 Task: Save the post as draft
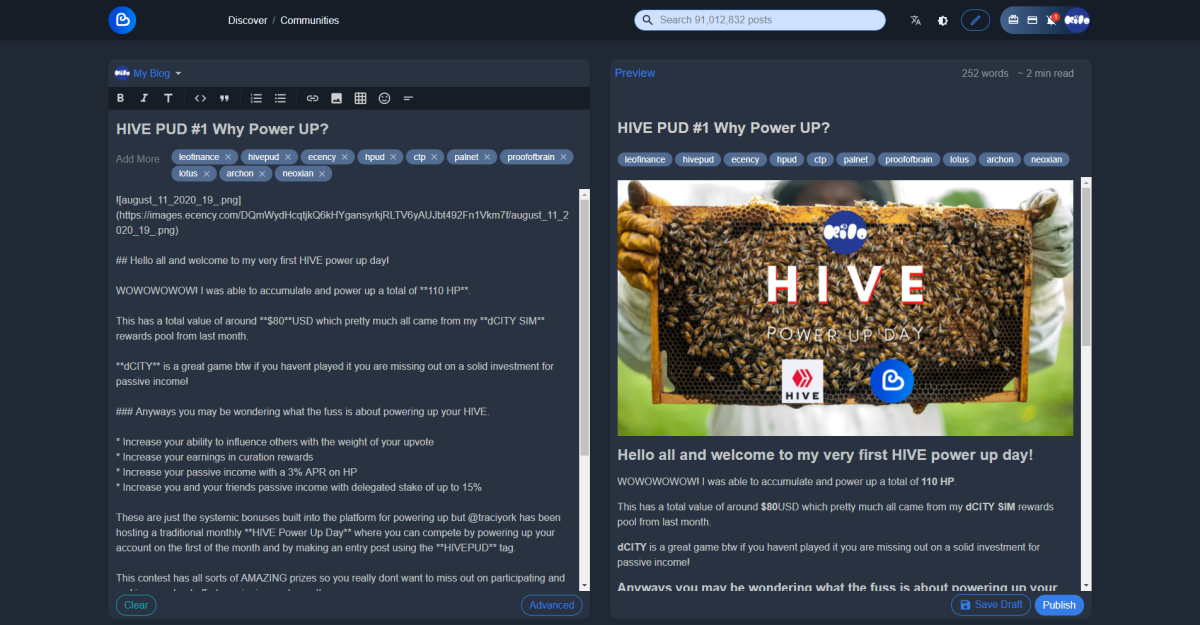990,605
